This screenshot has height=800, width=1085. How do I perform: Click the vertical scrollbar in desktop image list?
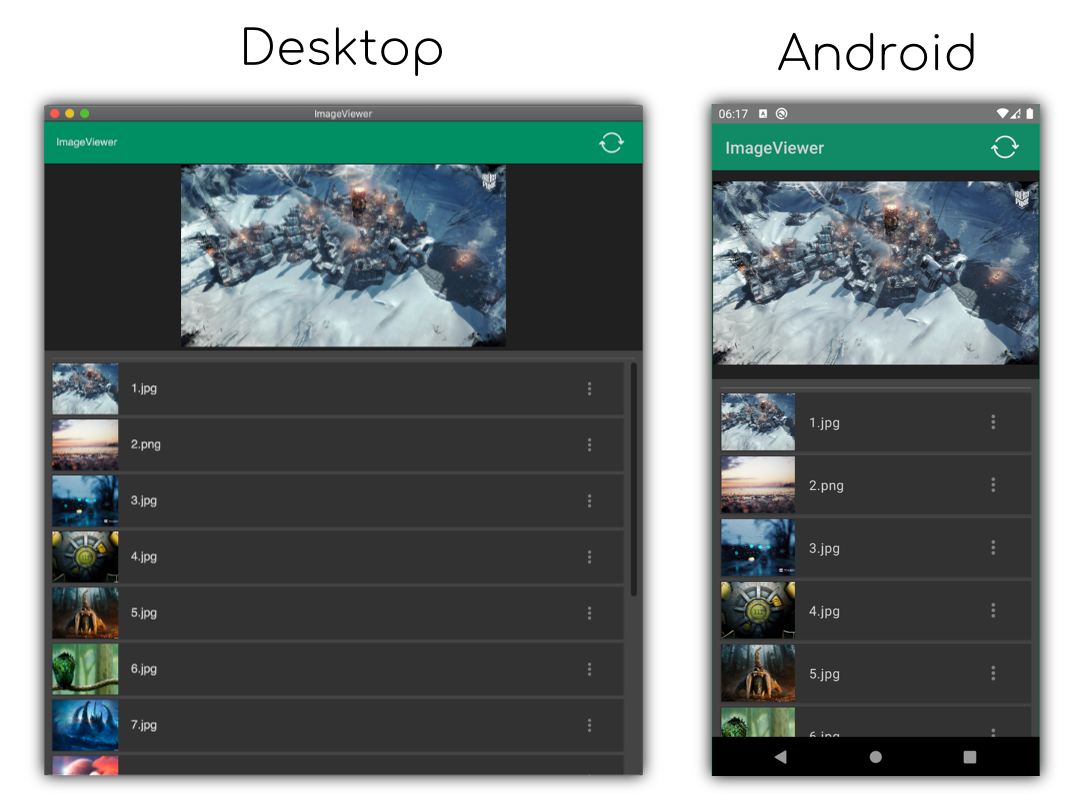pos(634,480)
